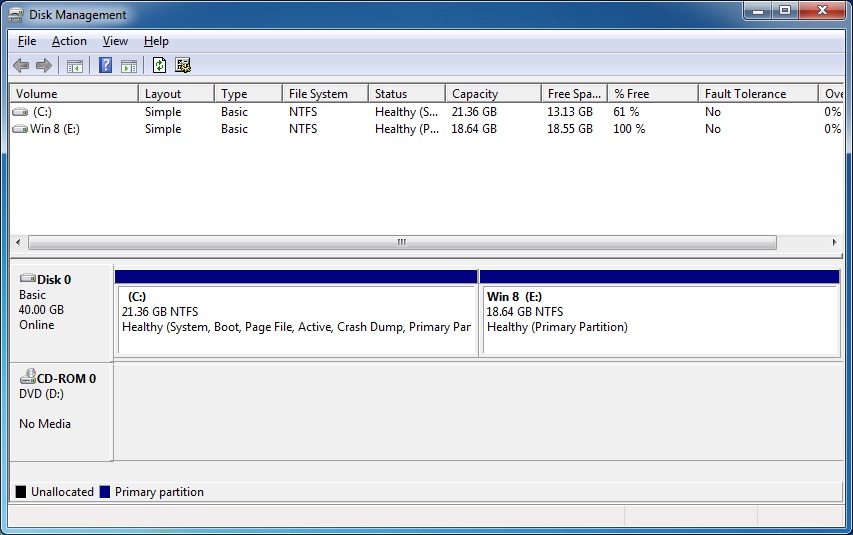Sort by the File System column header

pyautogui.click(x=325, y=94)
